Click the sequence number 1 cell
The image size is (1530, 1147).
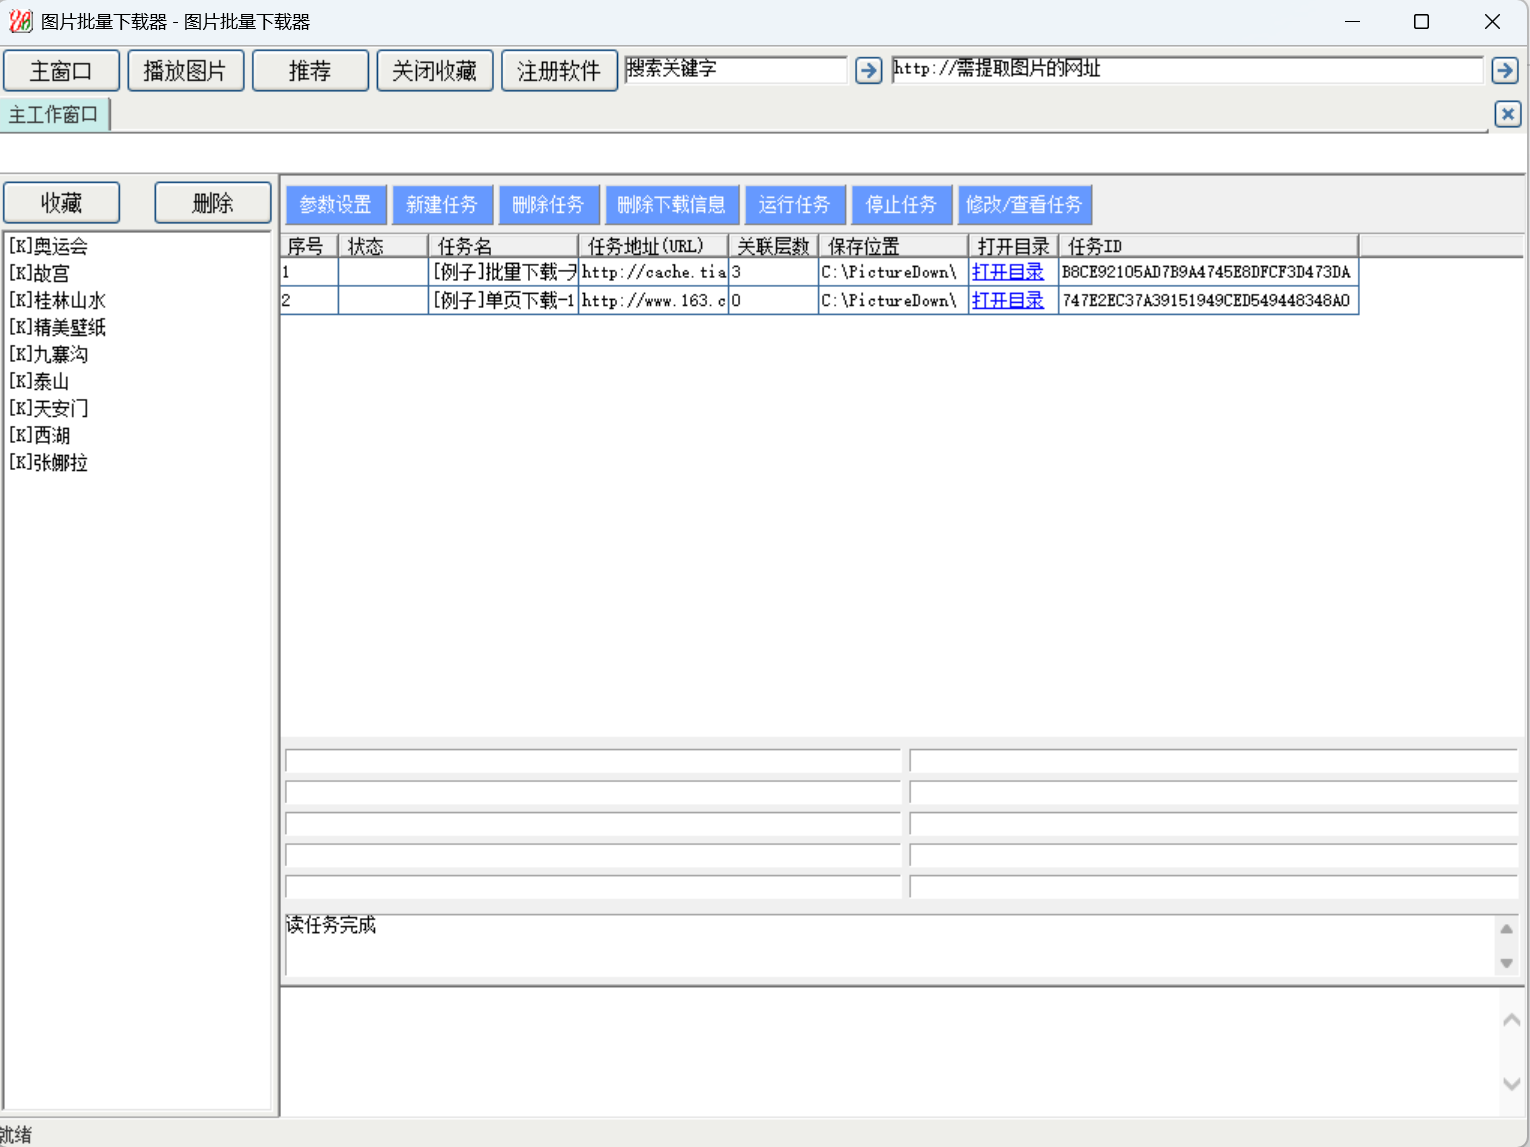pyautogui.click(x=309, y=272)
